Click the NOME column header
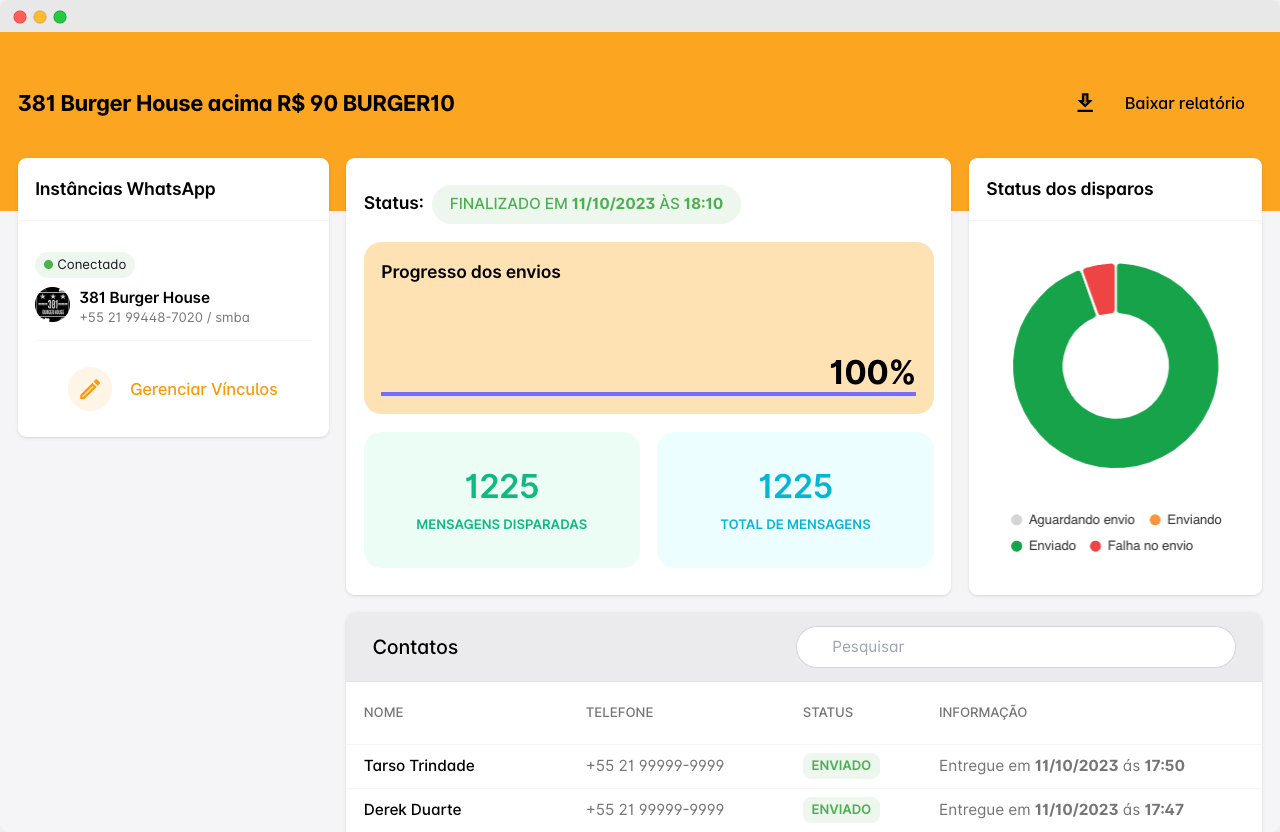This screenshot has width=1280, height=832. 384,713
